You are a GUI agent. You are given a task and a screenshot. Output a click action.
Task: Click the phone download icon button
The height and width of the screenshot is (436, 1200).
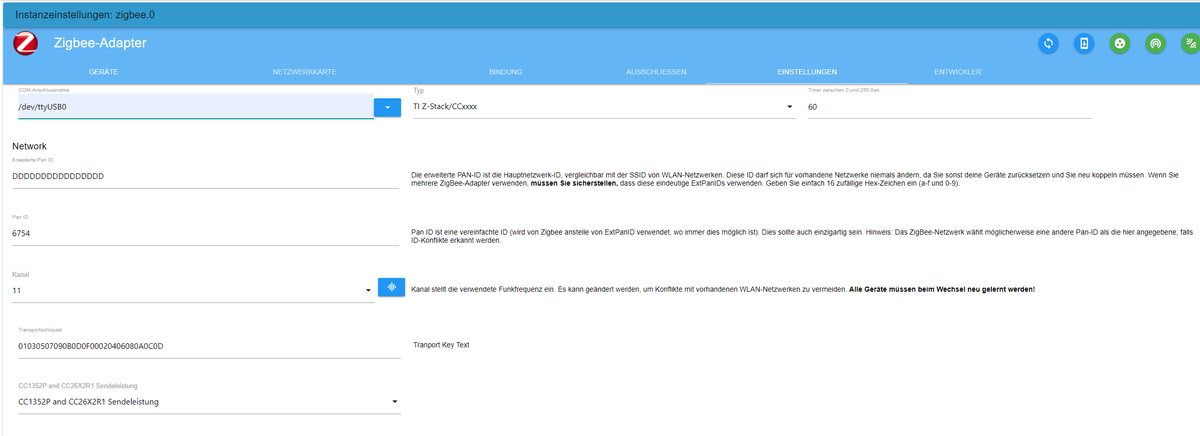tap(1084, 44)
